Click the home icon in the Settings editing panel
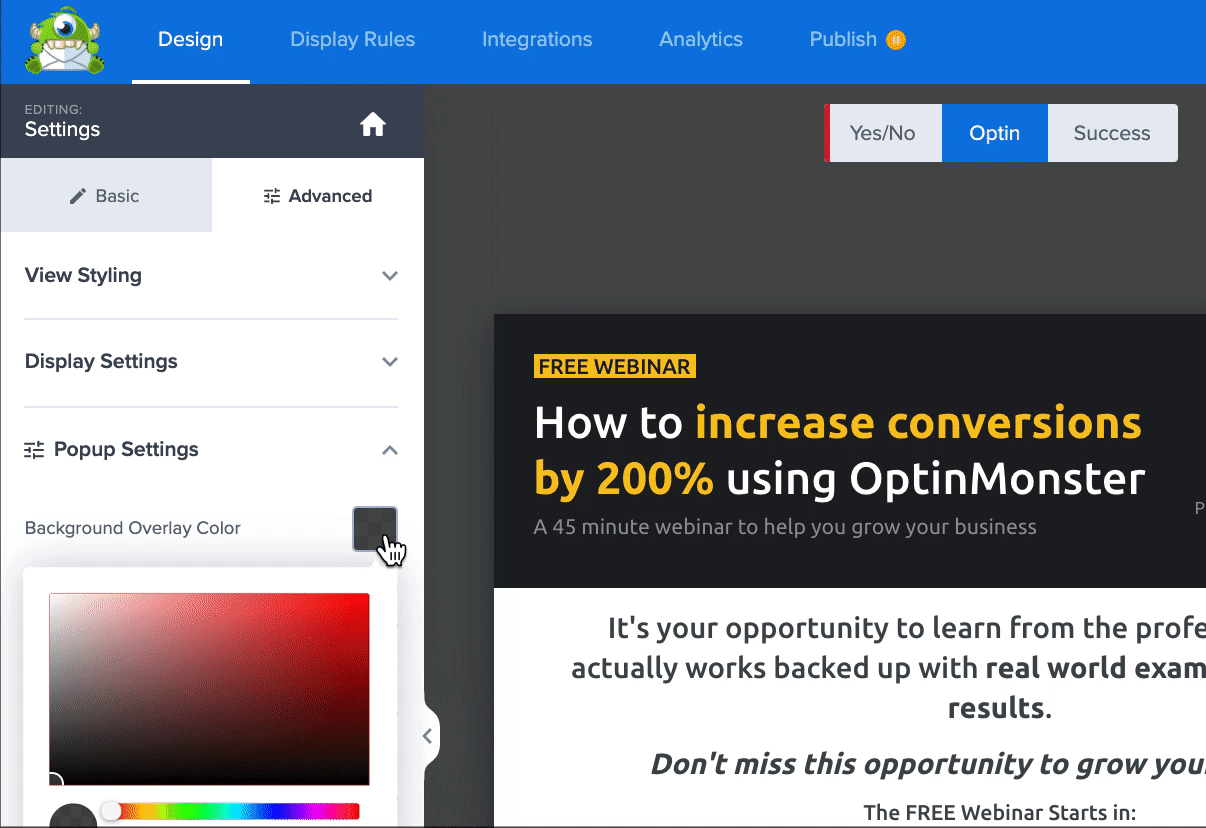Image resolution: width=1206 pixels, height=828 pixels. 373,124
